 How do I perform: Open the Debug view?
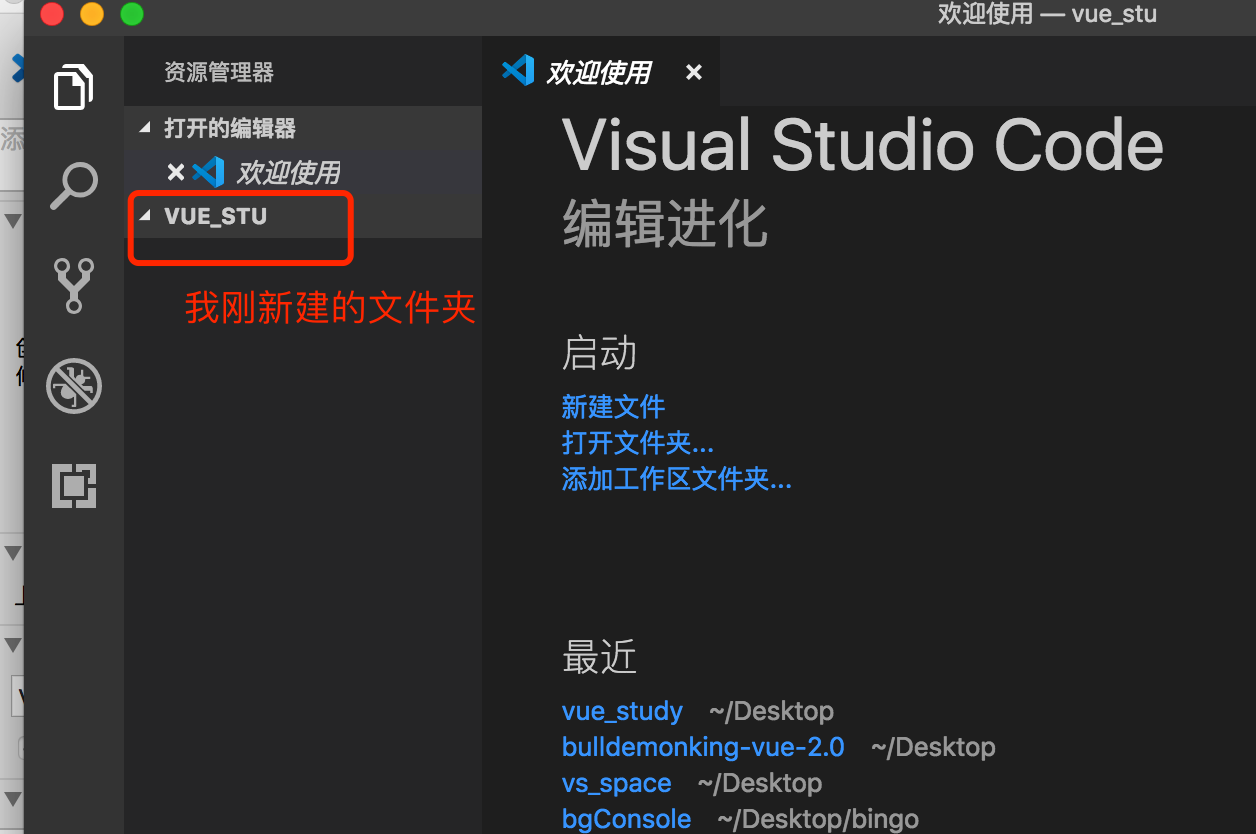(x=73, y=385)
